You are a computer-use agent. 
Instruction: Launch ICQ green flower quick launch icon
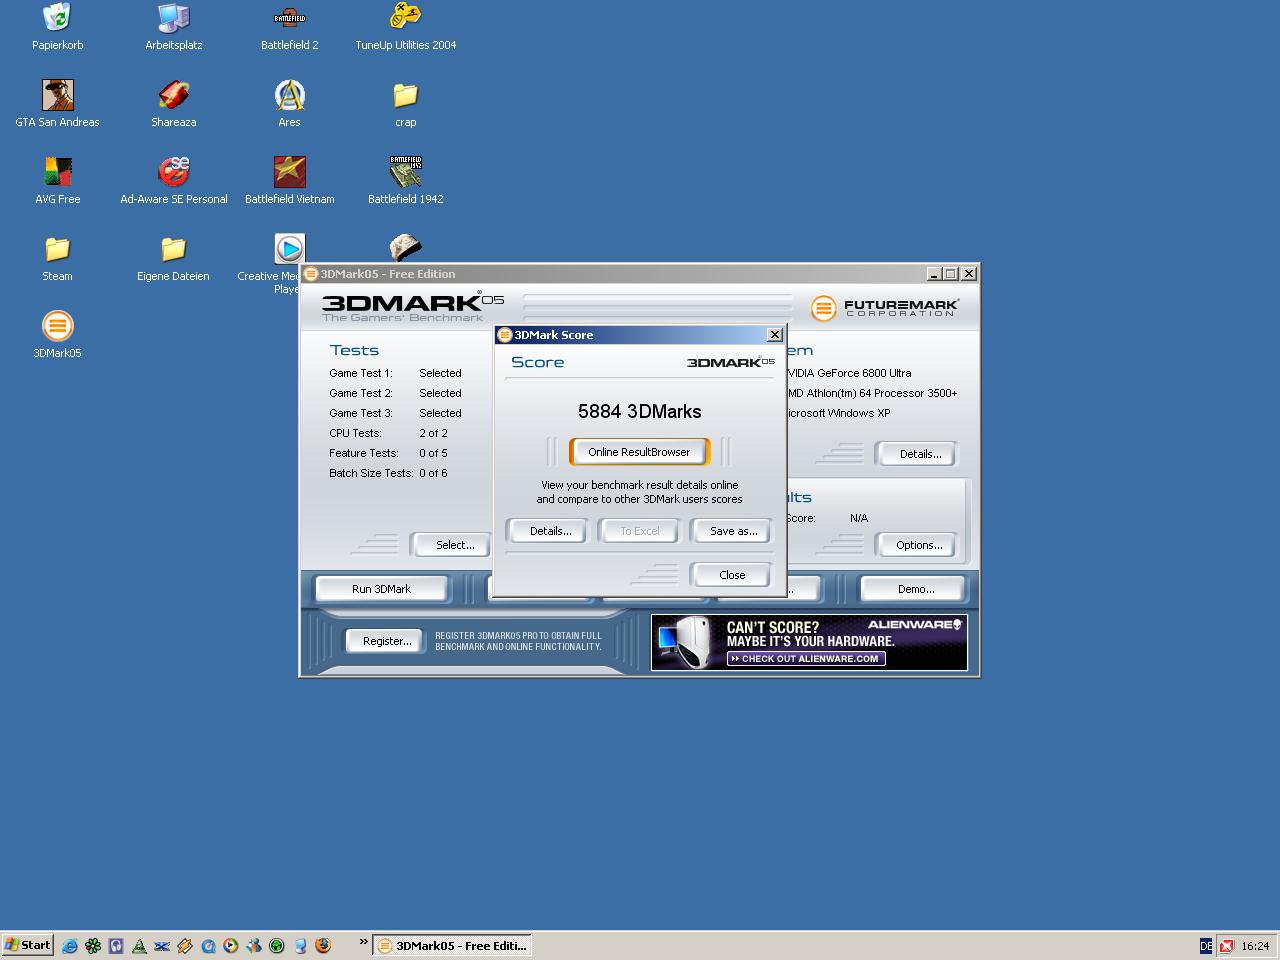tap(93, 945)
